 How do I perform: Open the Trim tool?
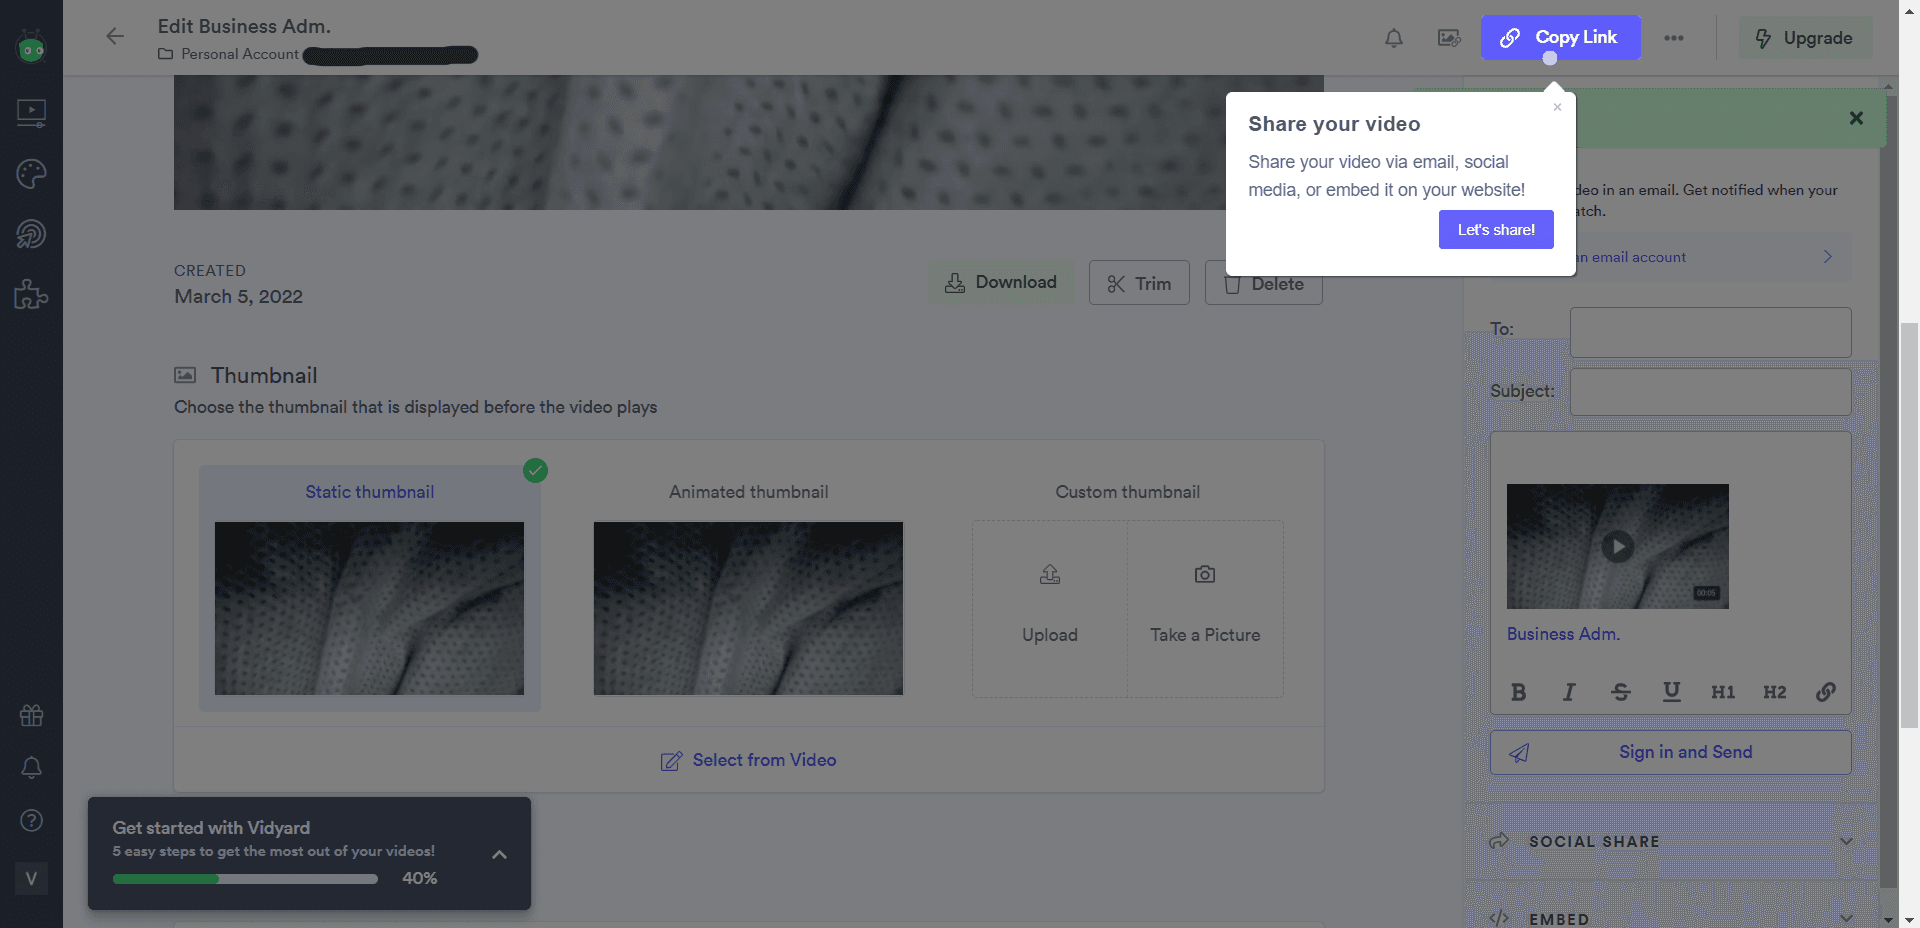1139,283
